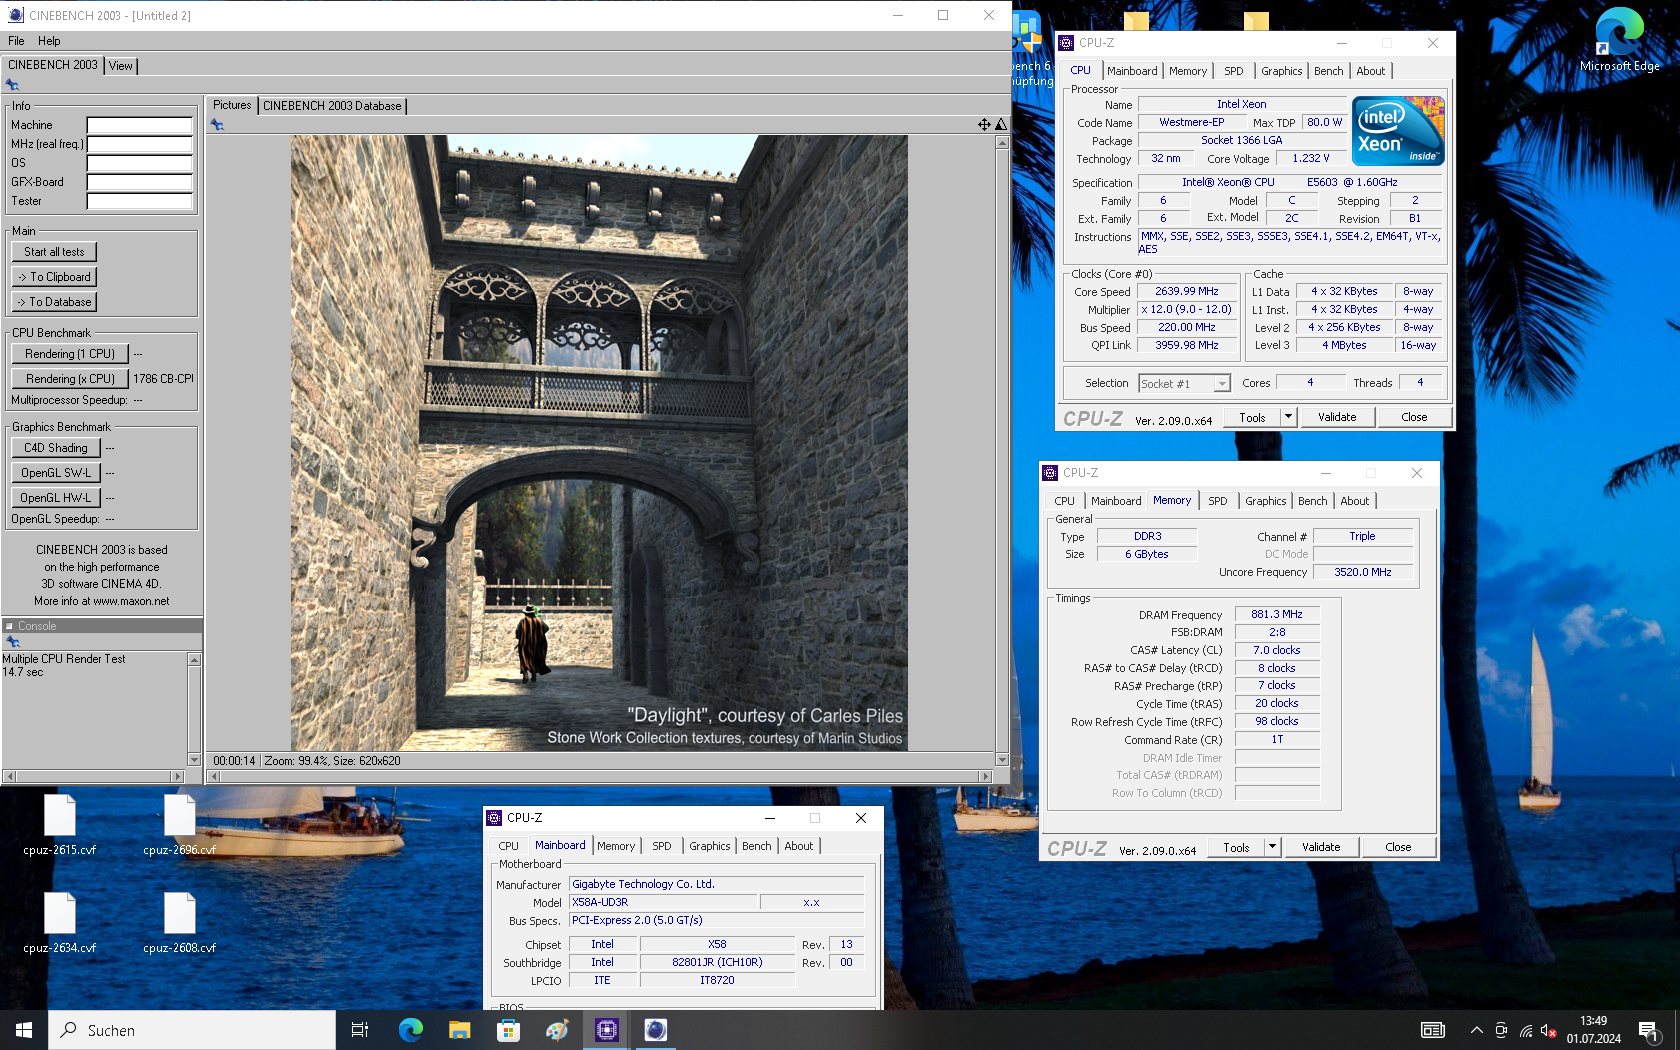Collapse the Console panel header
The height and width of the screenshot is (1050, 1680).
(x=9, y=626)
